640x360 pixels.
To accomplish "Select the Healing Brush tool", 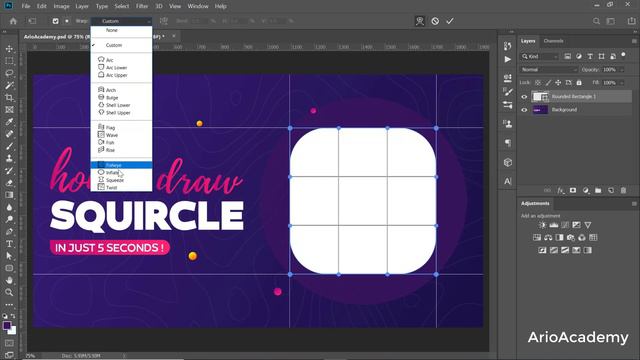I will pyautogui.click(x=9, y=134).
